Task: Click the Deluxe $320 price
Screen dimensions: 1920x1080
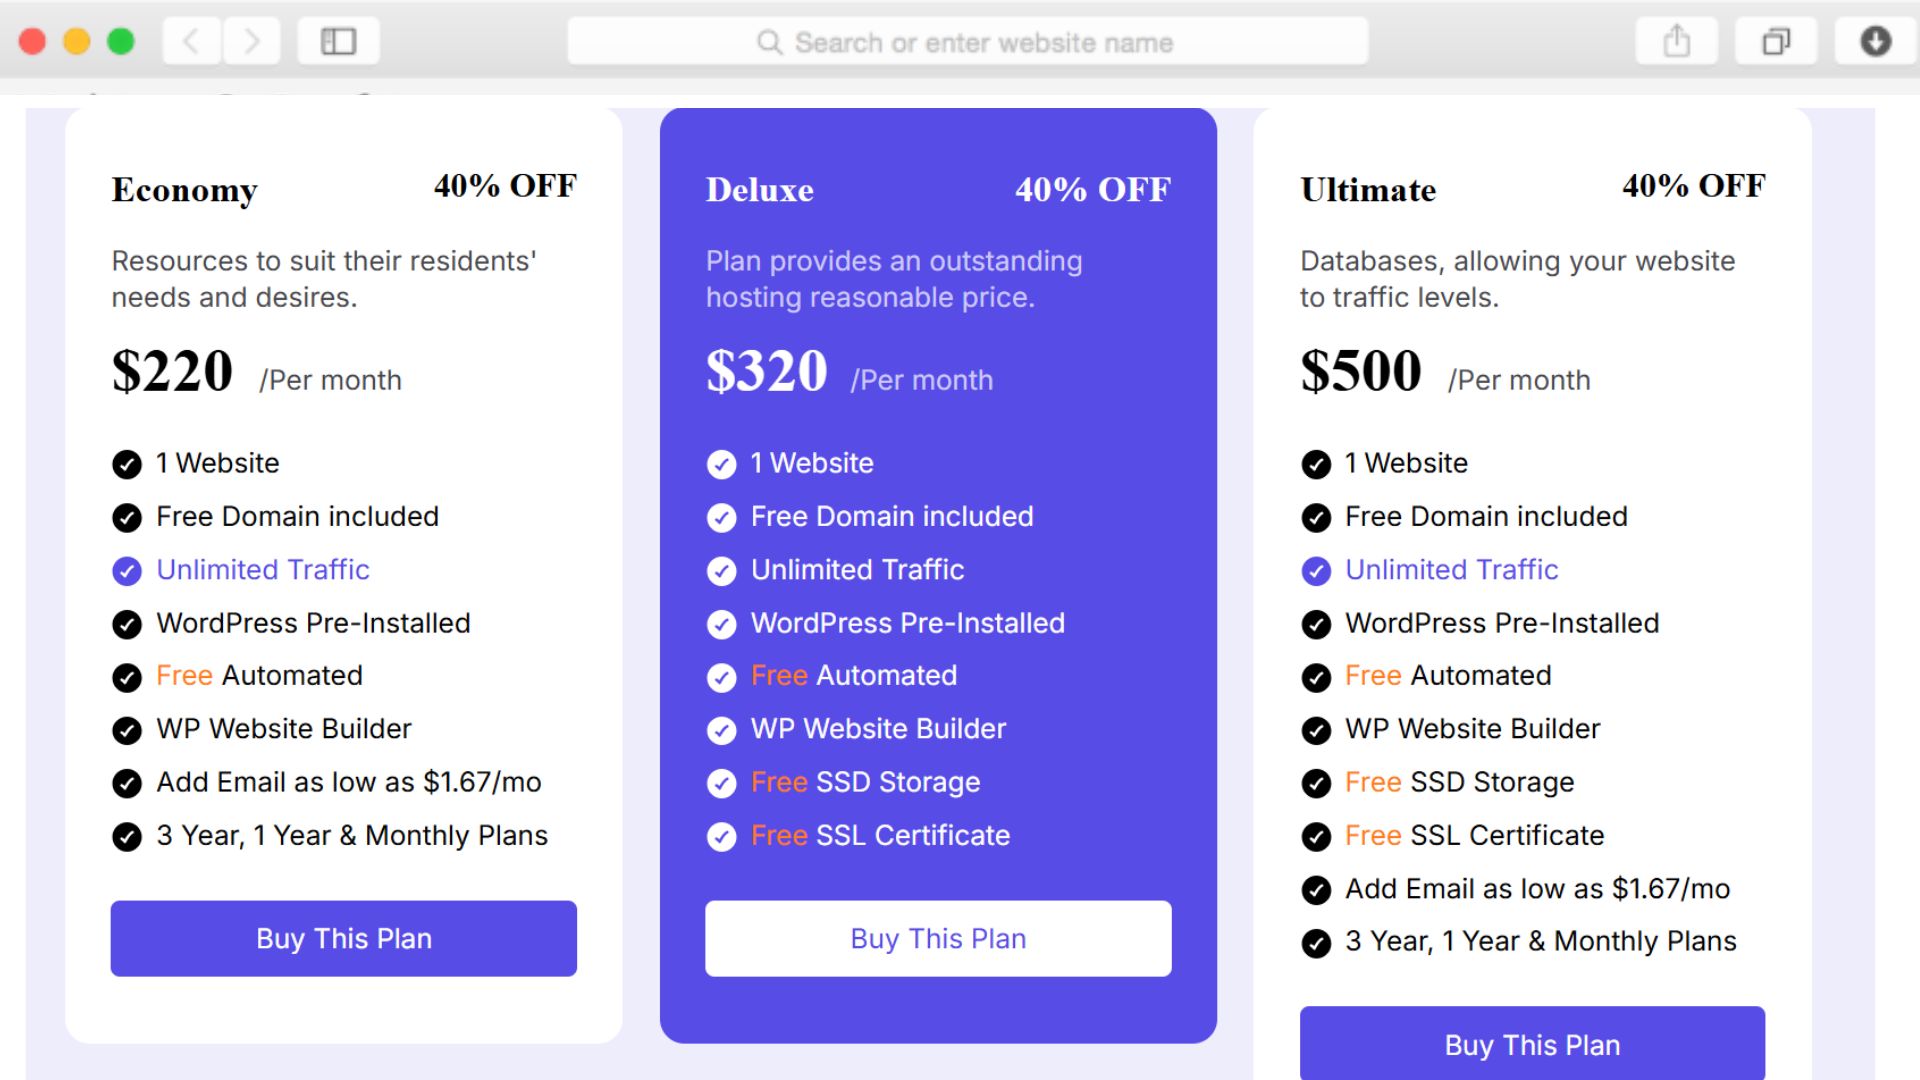Action: coord(766,371)
